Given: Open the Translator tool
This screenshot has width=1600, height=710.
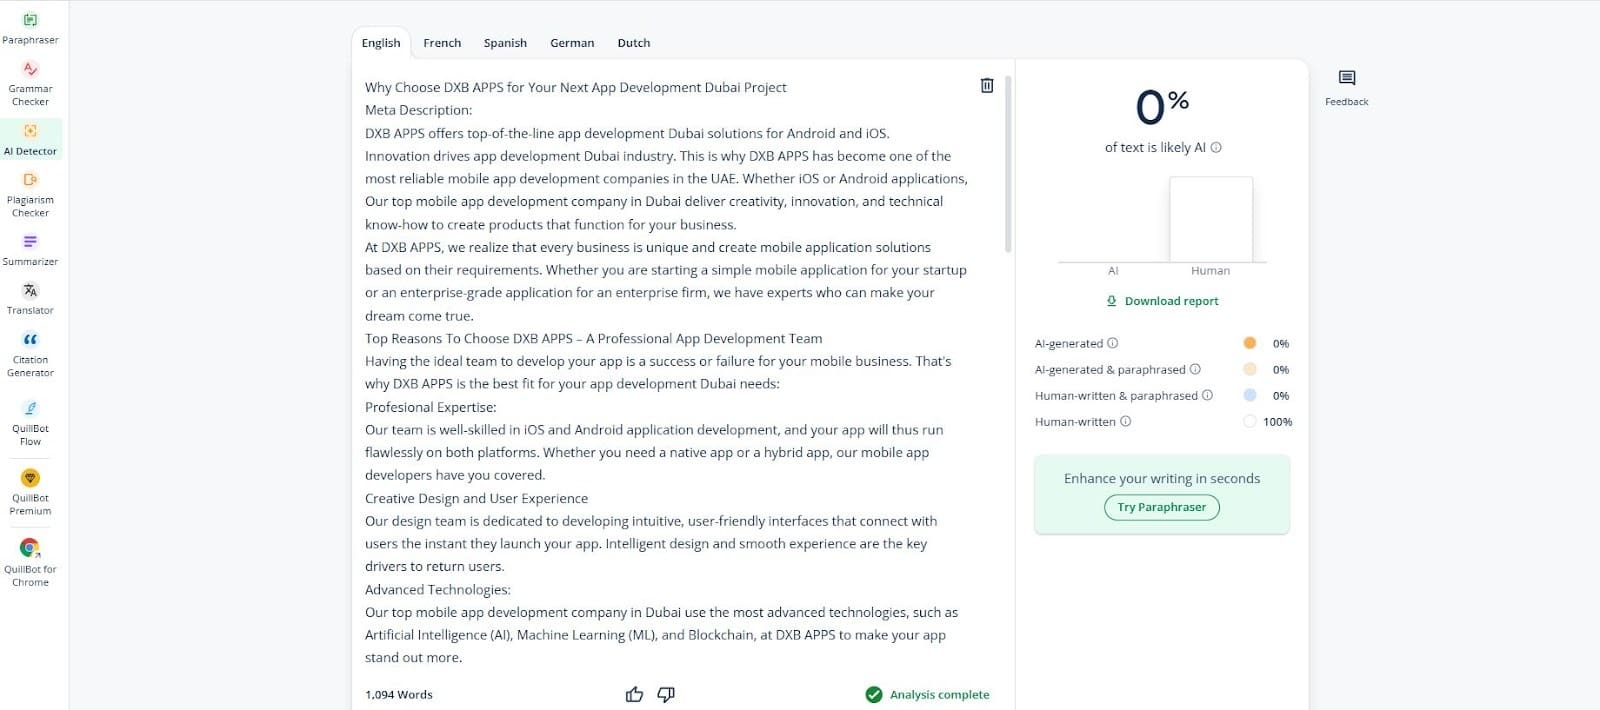Looking at the screenshot, I should point(30,298).
